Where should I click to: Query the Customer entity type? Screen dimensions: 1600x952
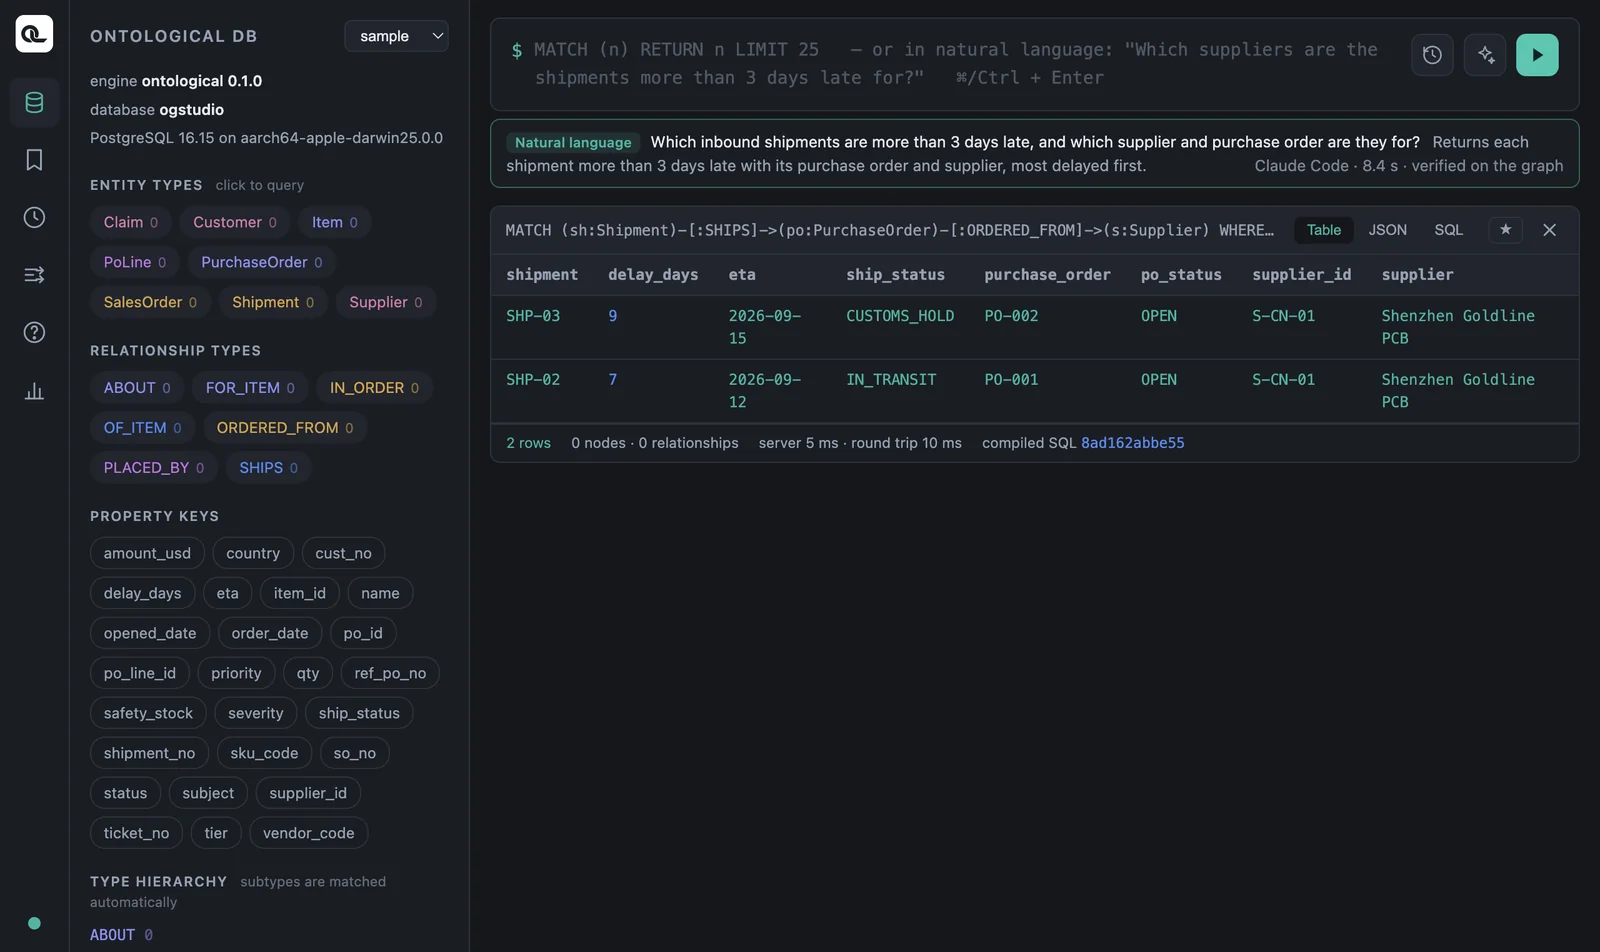tap(235, 222)
